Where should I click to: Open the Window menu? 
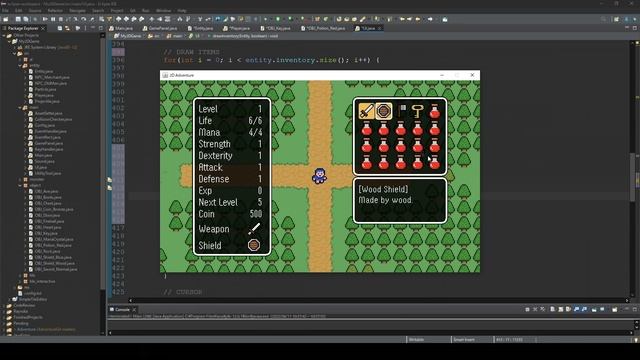tap(163, 11)
